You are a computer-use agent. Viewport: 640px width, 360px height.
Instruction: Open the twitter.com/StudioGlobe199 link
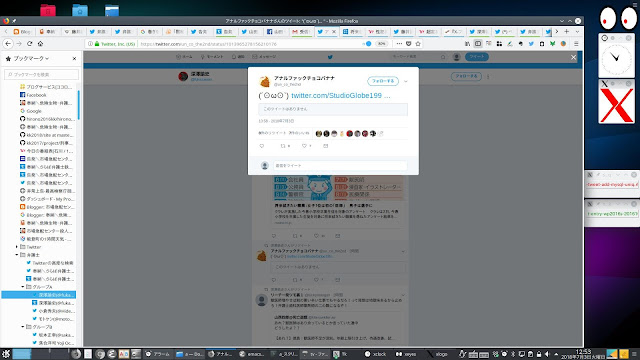[x=340, y=96]
